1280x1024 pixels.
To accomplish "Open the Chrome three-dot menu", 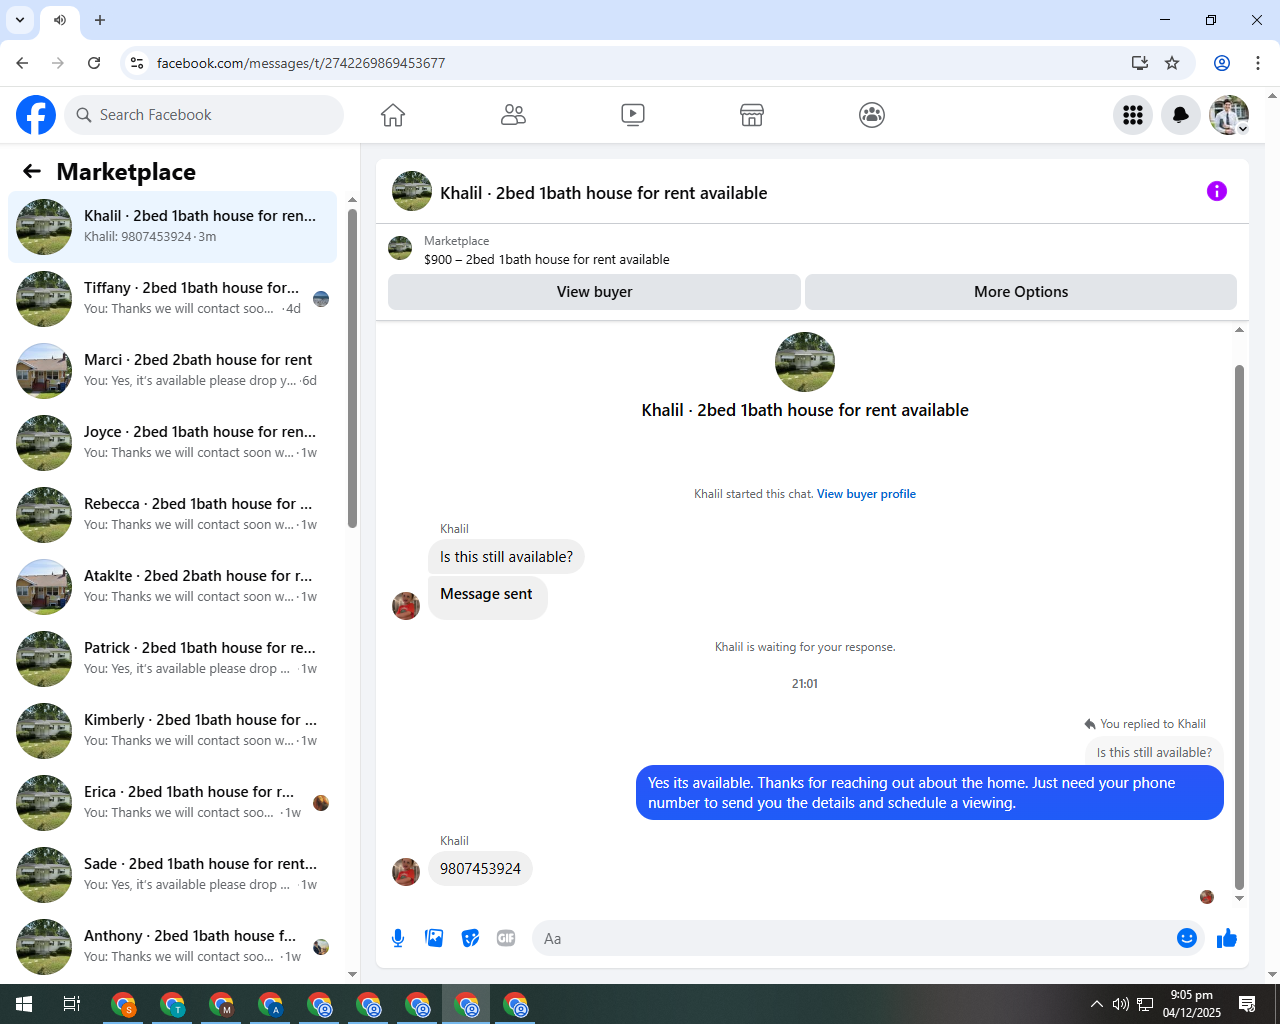I will pyautogui.click(x=1258, y=63).
